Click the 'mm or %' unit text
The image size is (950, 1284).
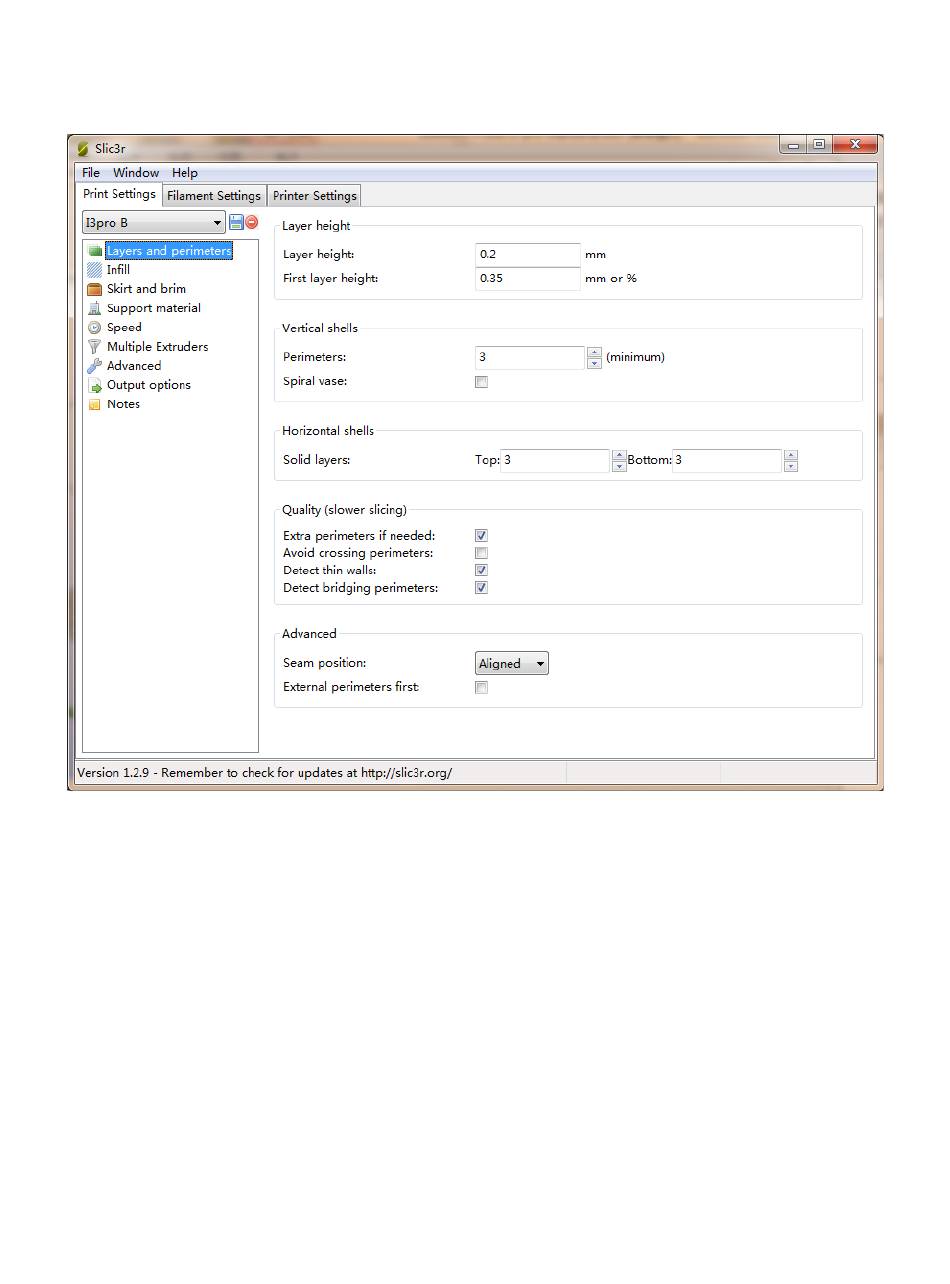click(611, 279)
